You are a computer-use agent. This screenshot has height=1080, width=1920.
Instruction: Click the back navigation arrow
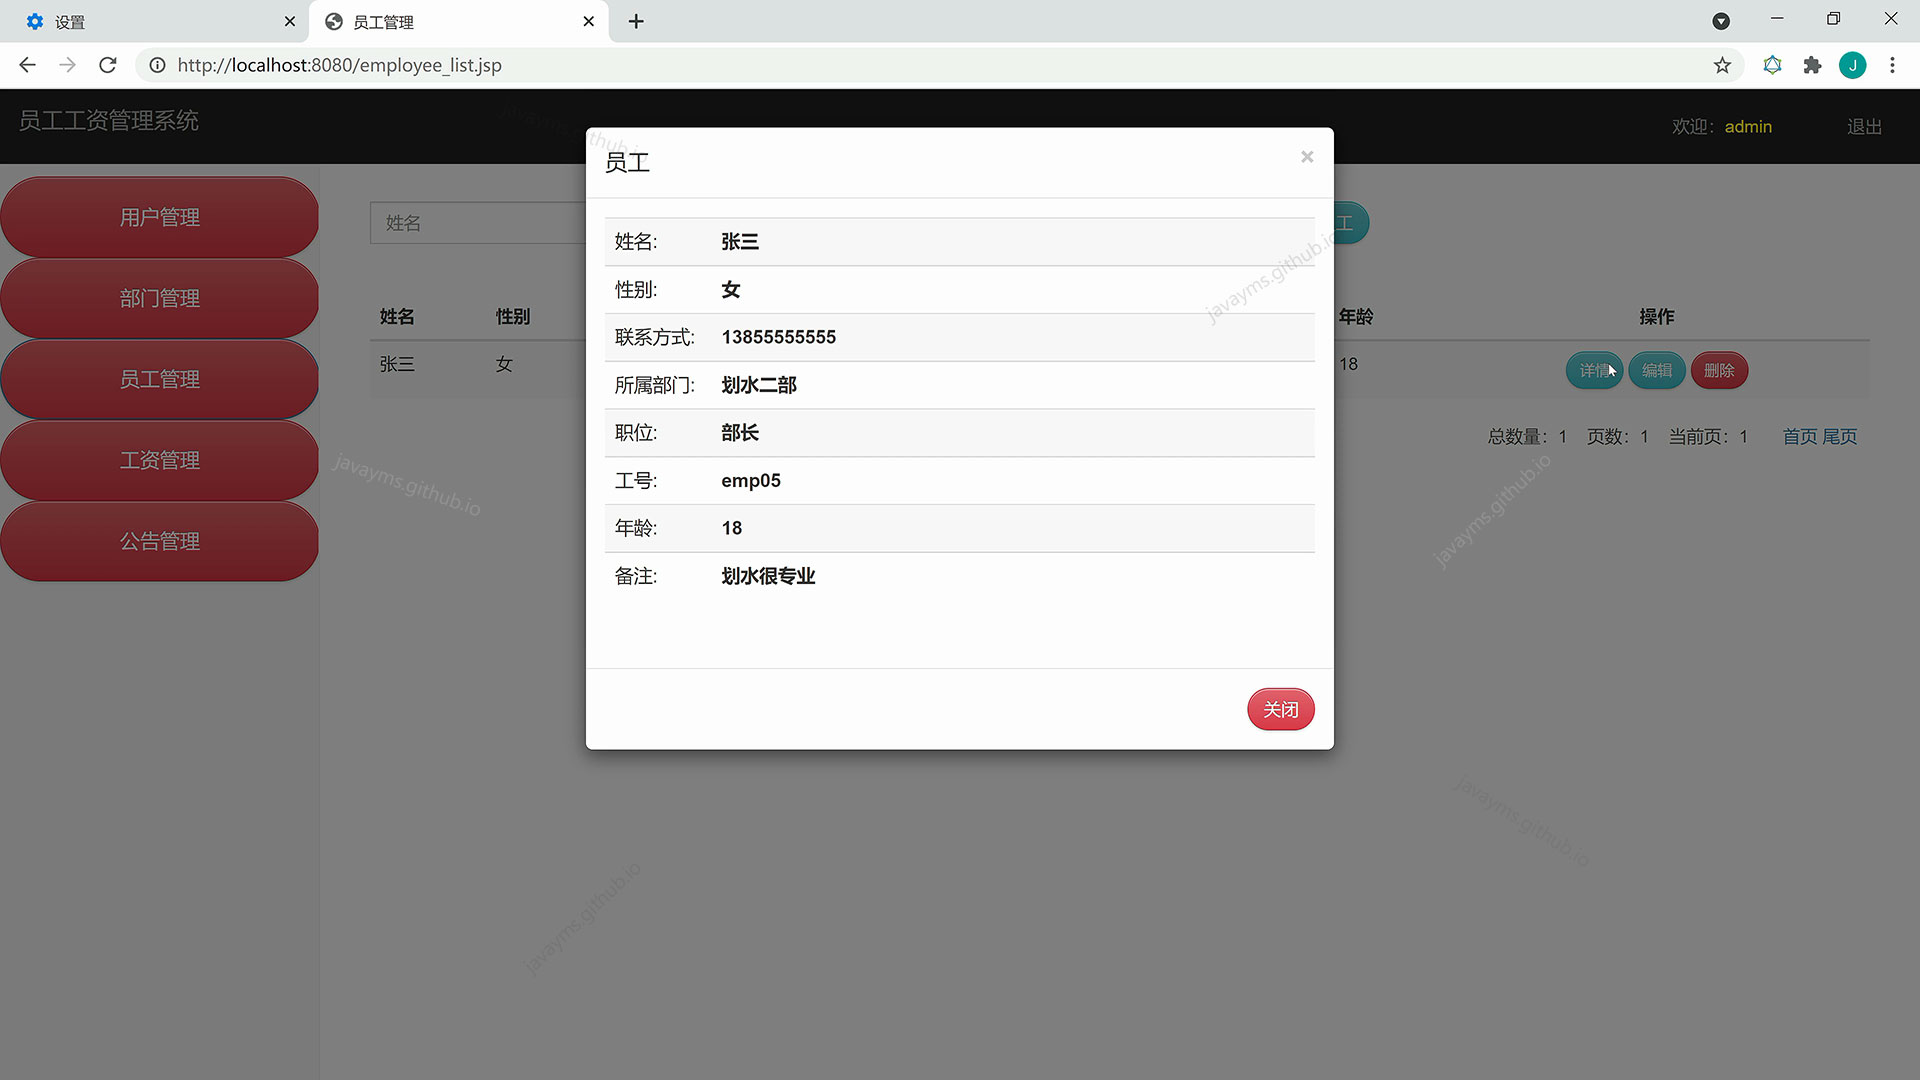coord(26,65)
